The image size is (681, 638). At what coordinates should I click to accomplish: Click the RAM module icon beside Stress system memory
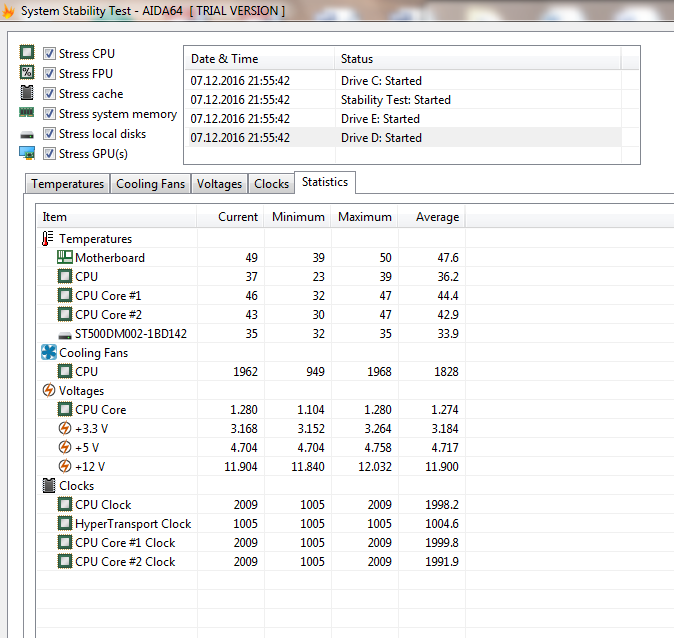click(x=26, y=112)
